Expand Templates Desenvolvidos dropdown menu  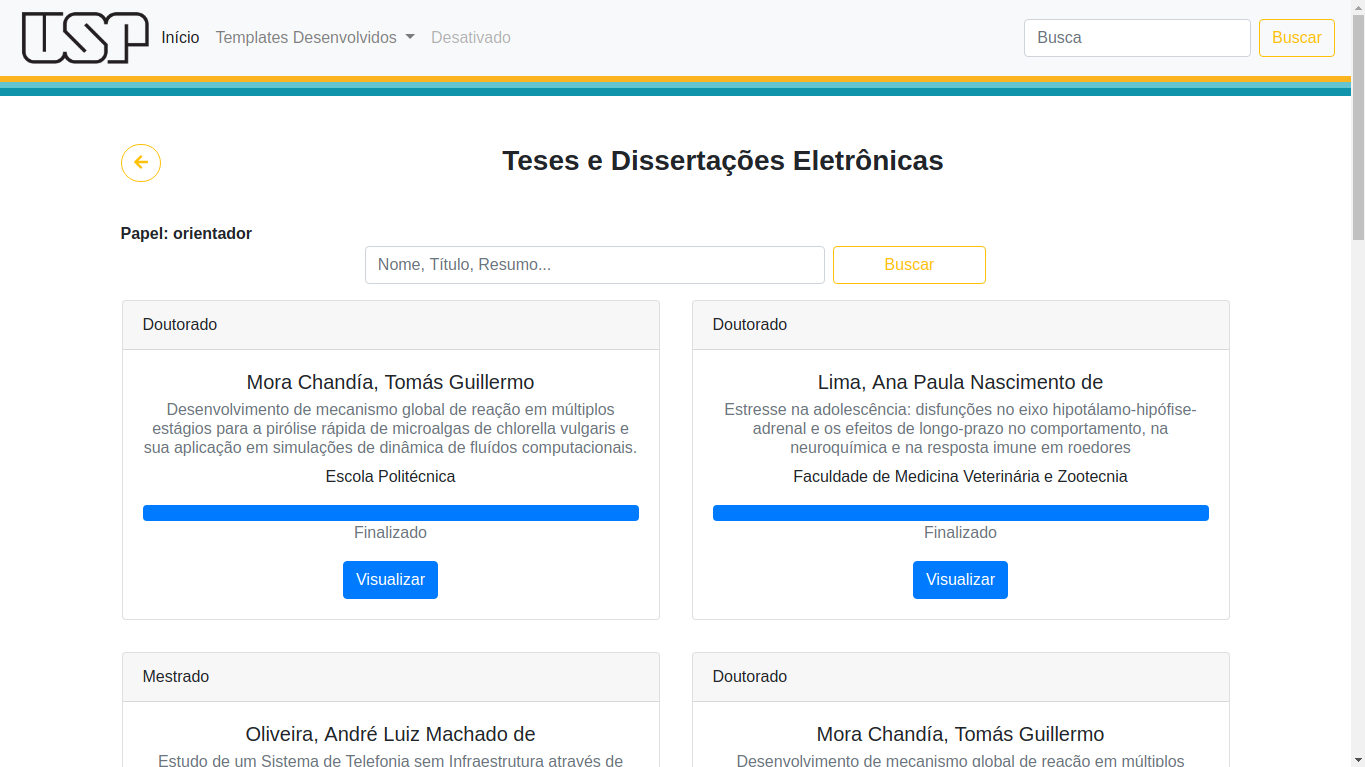pos(315,38)
